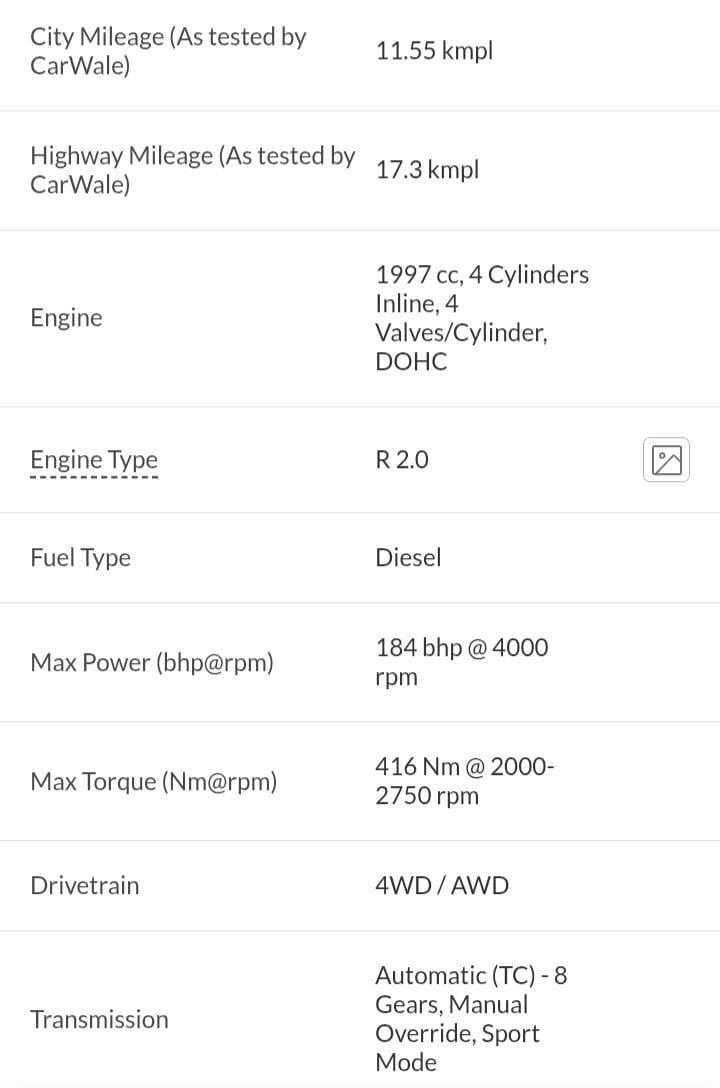Select the 4WD / AWD drivetrain value
Image resolution: width=720 pixels, height=1088 pixels.
(x=442, y=886)
